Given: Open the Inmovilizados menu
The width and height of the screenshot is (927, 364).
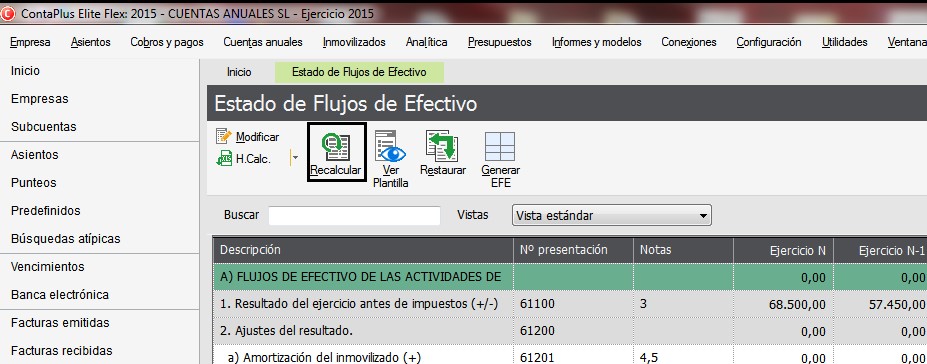Looking at the screenshot, I should [x=354, y=42].
